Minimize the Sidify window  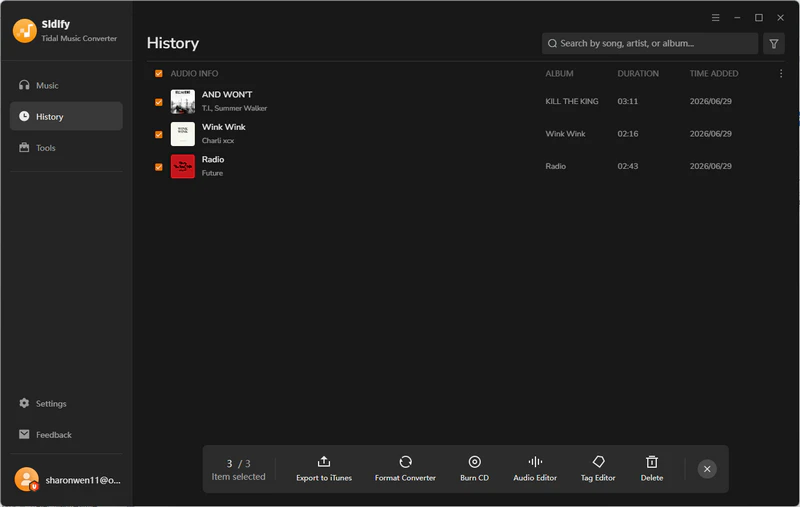(737, 17)
